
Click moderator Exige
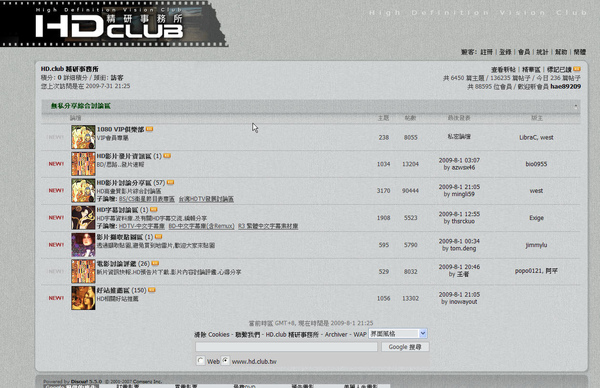point(536,218)
